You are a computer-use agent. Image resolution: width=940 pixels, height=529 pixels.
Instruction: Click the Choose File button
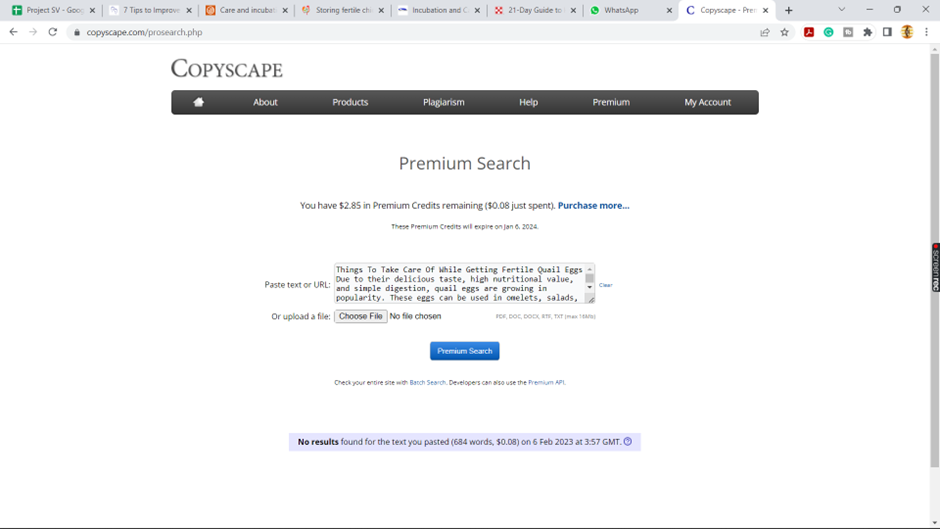(x=360, y=316)
